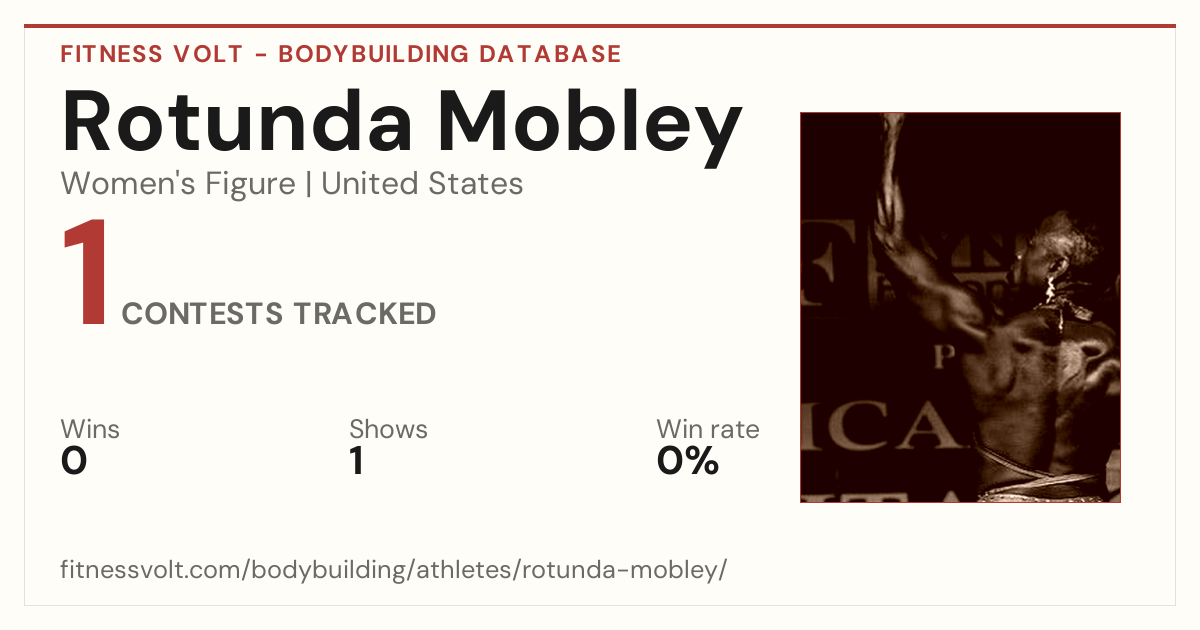Click the word Tracked beside the number
Image resolution: width=1200 pixels, height=630 pixels.
[x=364, y=314]
